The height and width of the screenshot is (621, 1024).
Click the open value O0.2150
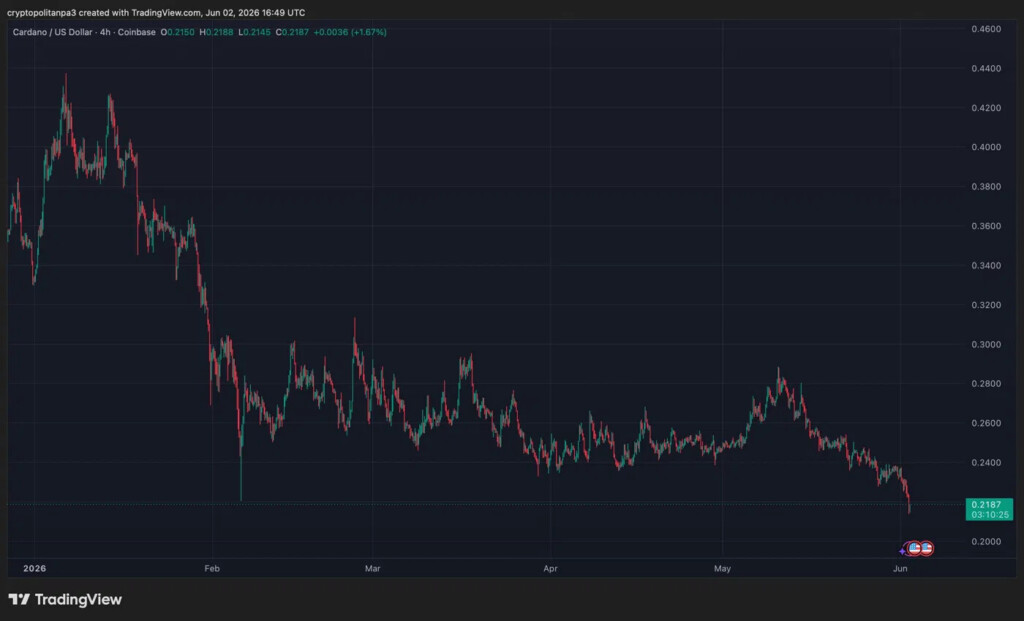[x=178, y=32]
